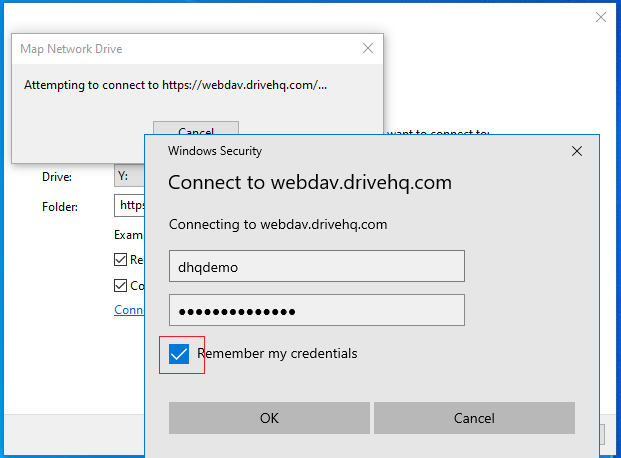Image resolution: width=621 pixels, height=458 pixels.
Task: Click OK in Windows Security dialog
Action: coord(269,418)
